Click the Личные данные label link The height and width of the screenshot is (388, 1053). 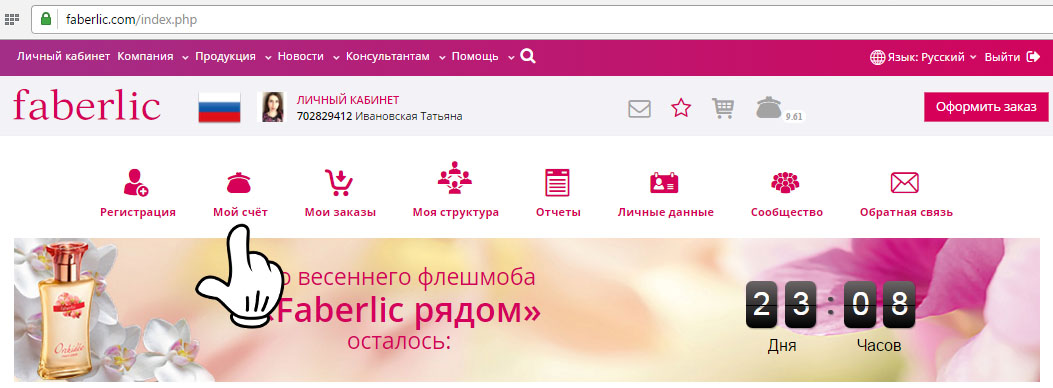(666, 213)
